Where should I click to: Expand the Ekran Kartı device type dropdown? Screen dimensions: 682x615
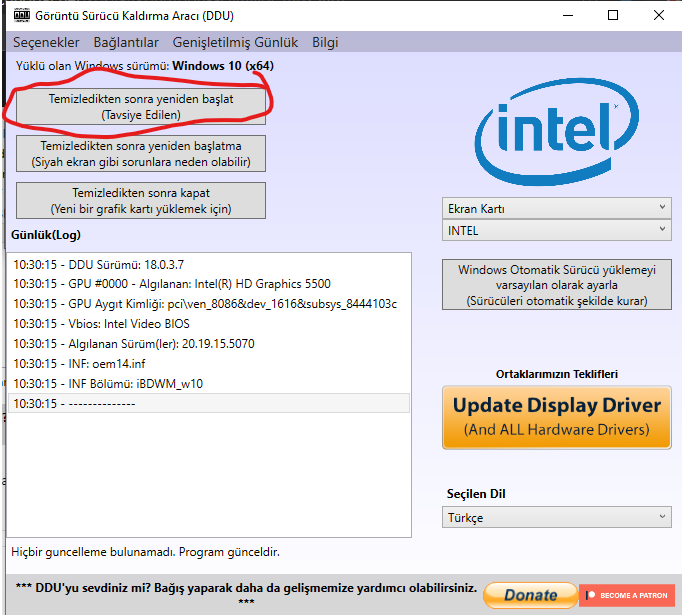[x=557, y=208]
